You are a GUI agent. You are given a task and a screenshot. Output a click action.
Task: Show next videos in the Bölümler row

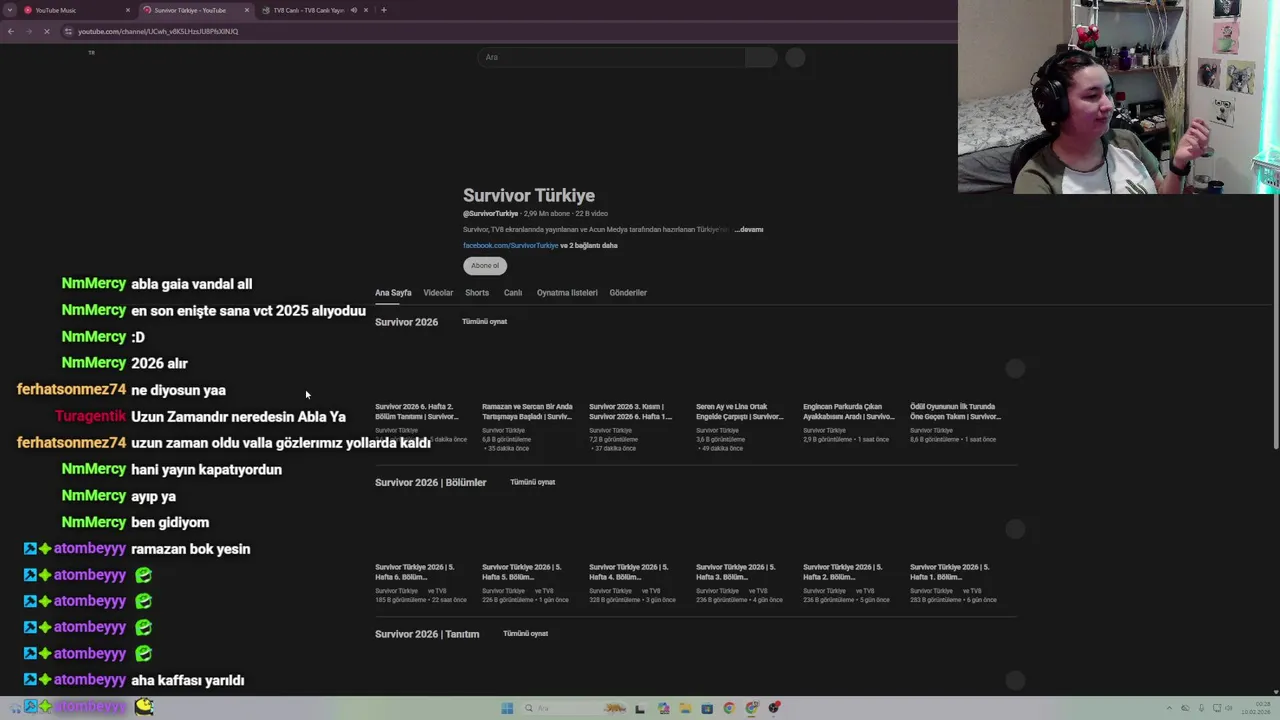[1015, 529]
